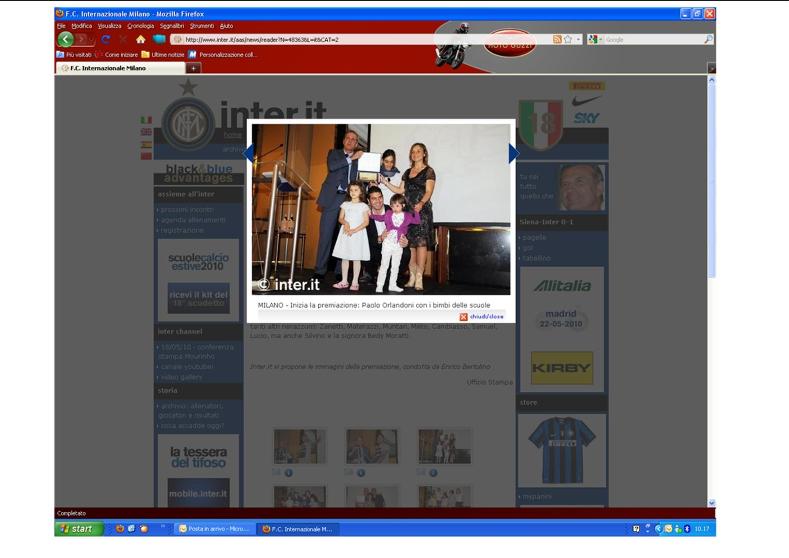Open the back/forward history dropdown arrow
This screenshot has width=789, height=558.
[x=92, y=40]
